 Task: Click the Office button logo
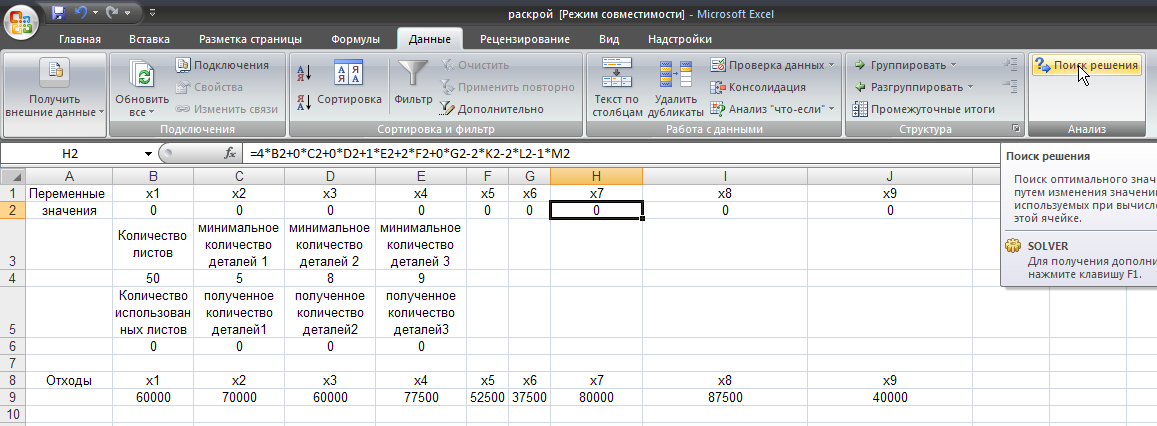[22, 21]
